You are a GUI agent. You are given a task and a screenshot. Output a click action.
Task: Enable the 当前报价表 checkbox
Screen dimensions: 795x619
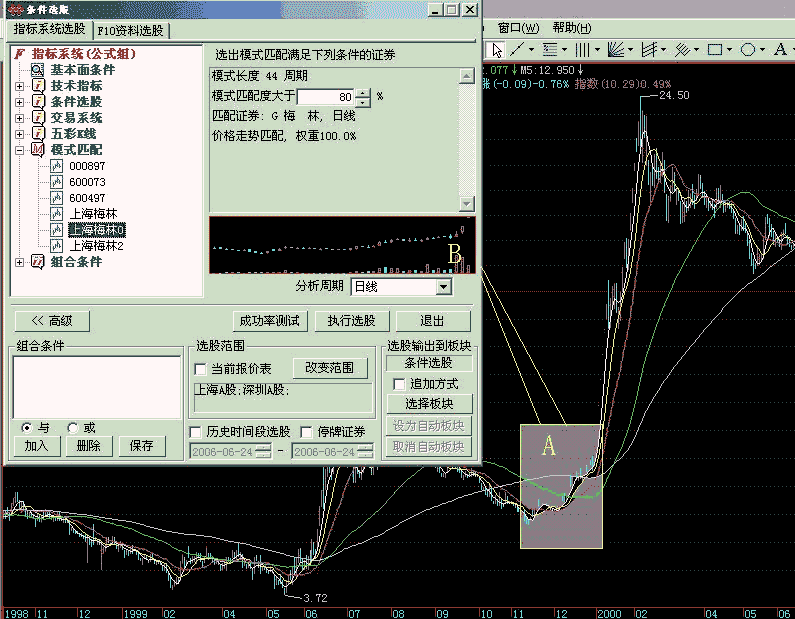click(201, 369)
